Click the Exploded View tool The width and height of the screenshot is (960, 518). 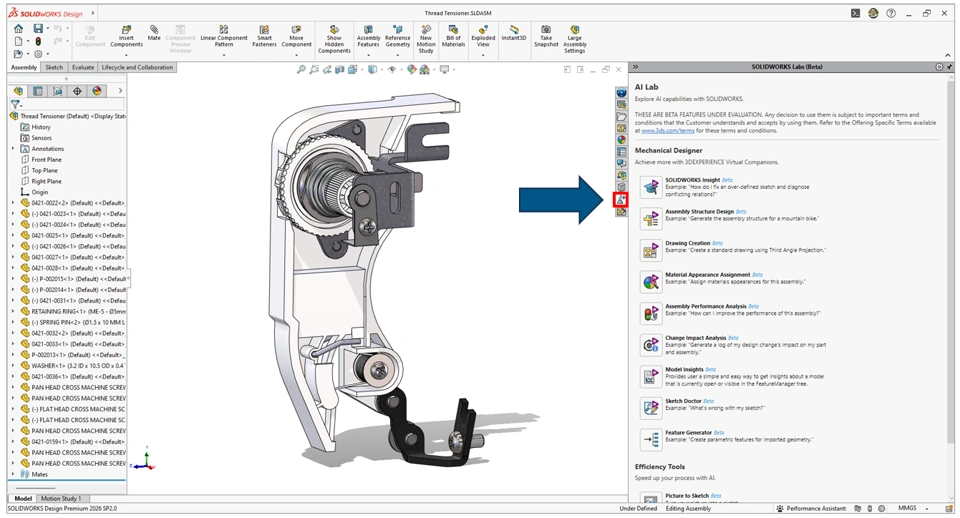483,36
